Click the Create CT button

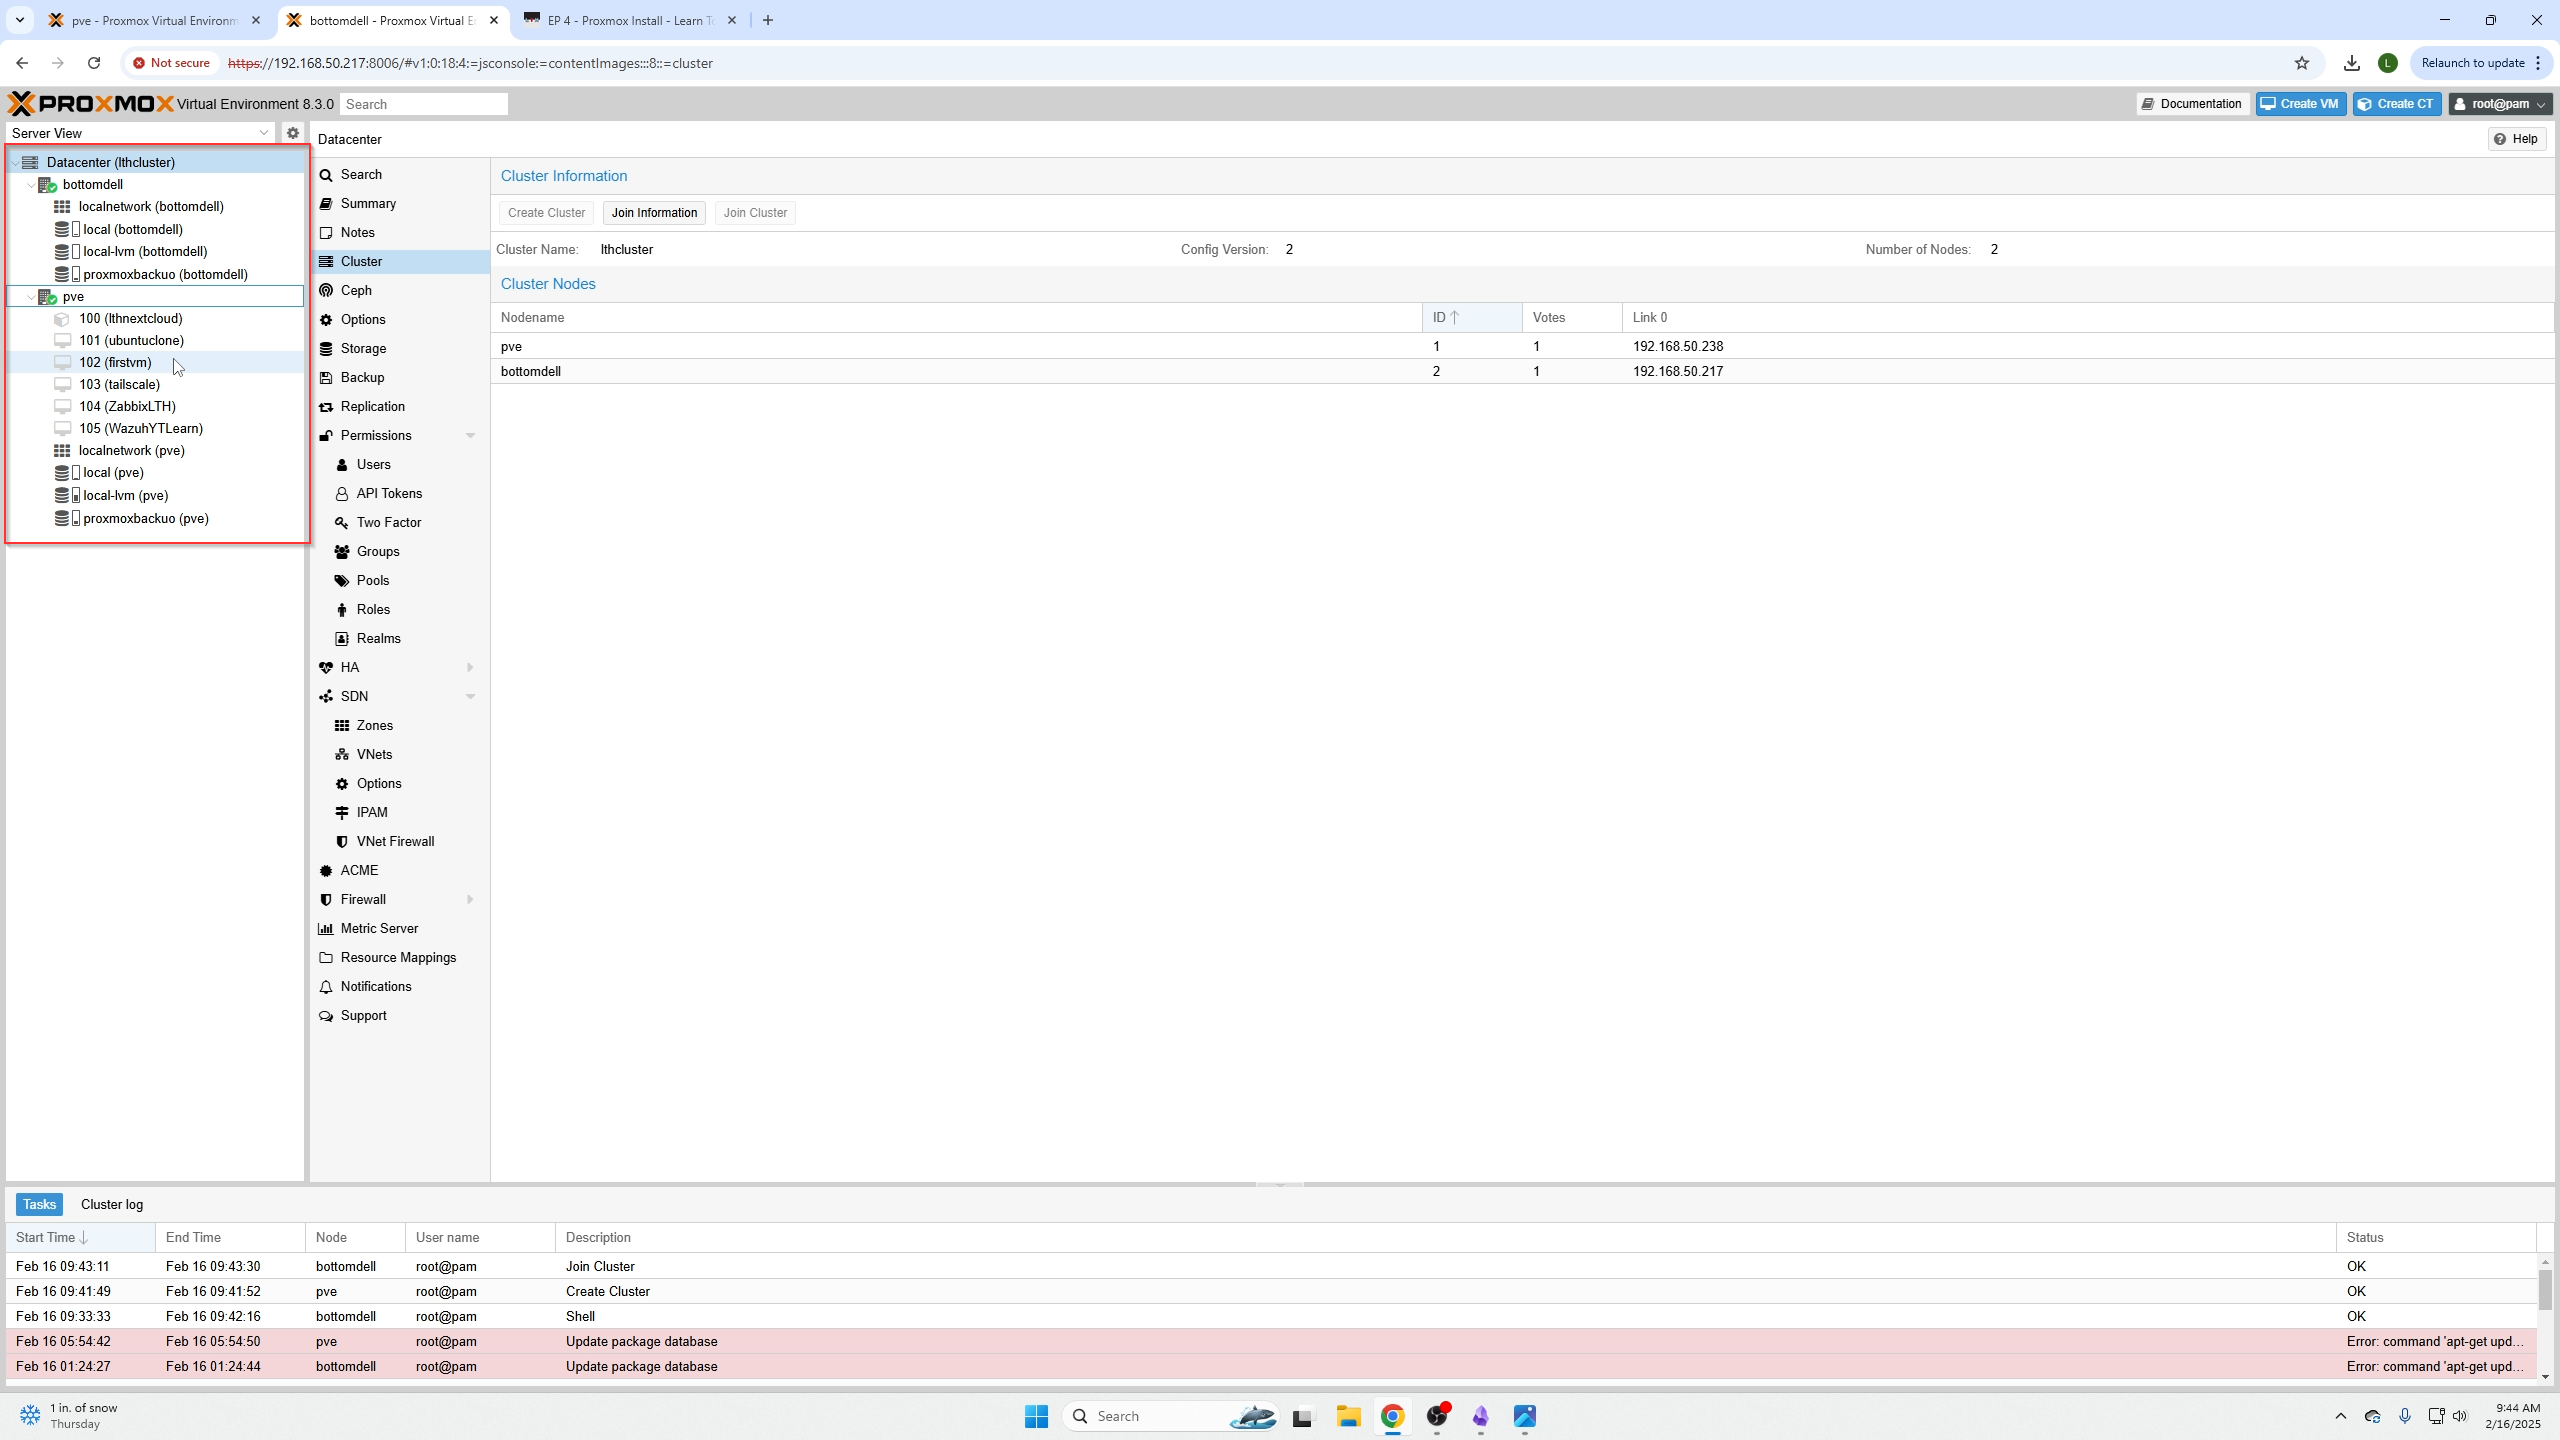(x=2397, y=104)
